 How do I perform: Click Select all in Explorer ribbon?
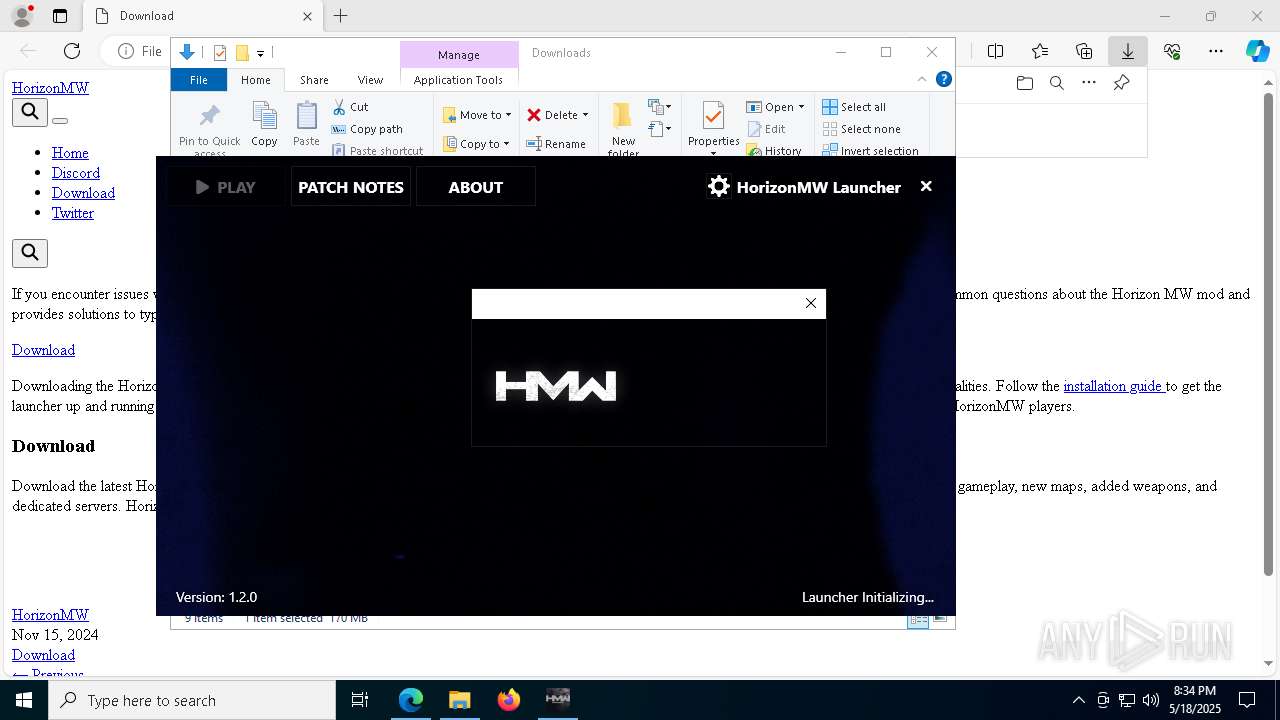click(x=854, y=107)
